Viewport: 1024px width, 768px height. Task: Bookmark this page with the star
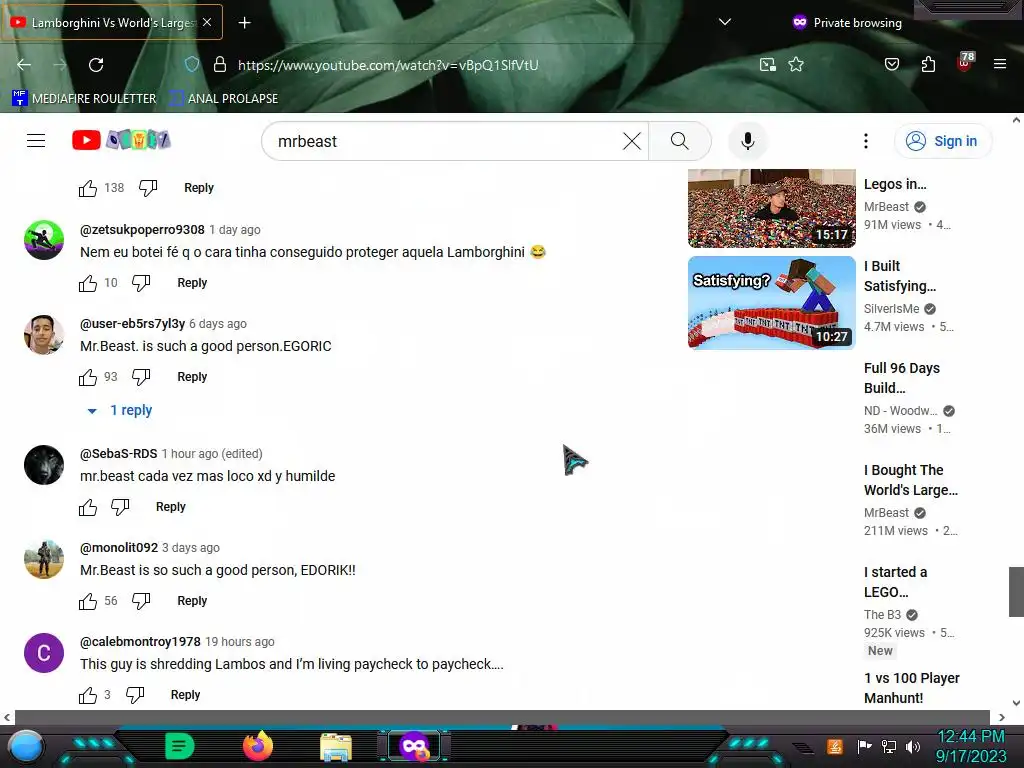795,65
